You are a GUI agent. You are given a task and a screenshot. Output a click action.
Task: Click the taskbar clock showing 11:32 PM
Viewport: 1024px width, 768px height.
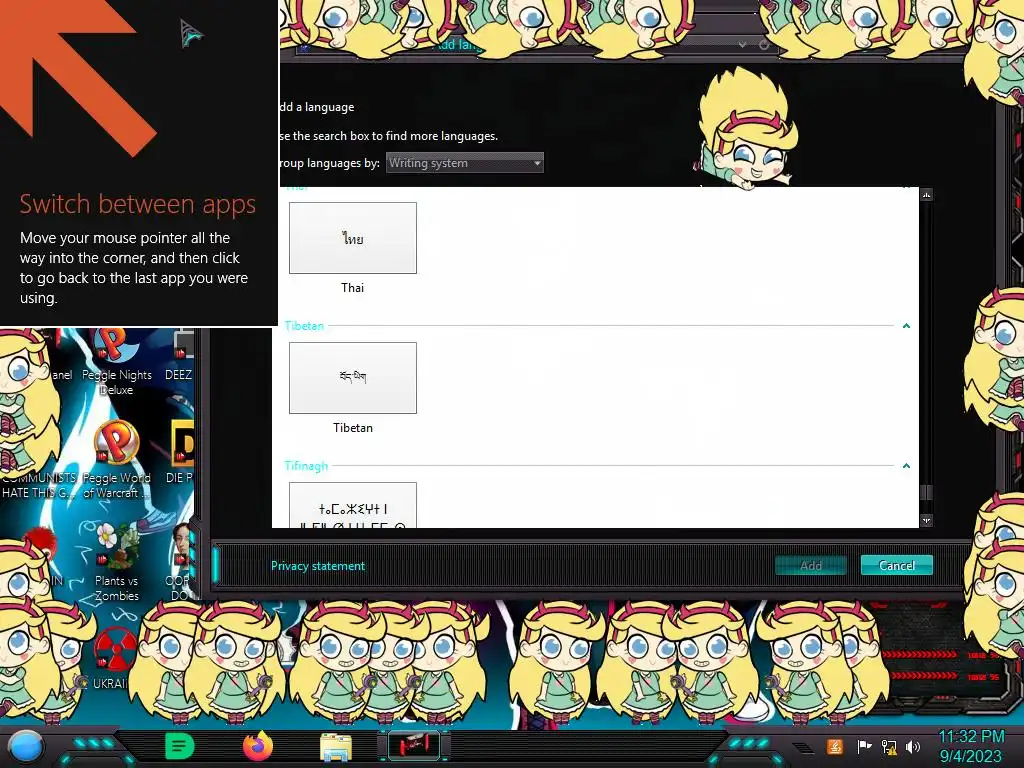click(x=971, y=746)
